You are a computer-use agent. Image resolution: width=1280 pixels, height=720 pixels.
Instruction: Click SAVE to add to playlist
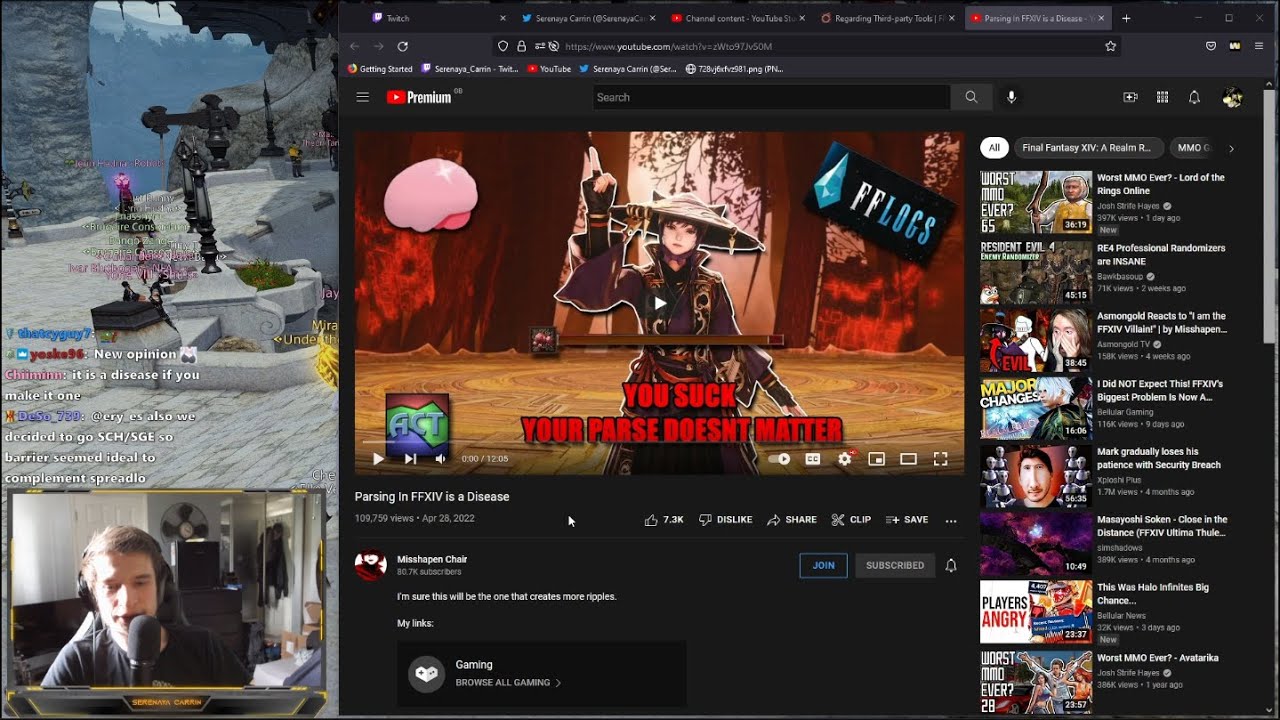pyautogui.click(x=907, y=520)
